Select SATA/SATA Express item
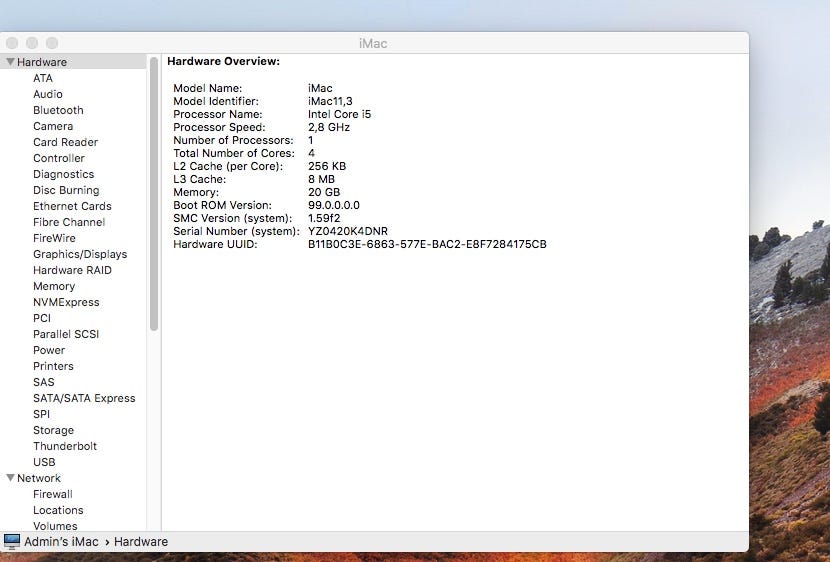Image resolution: width=830 pixels, height=562 pixels. click(x=84, y=398)
